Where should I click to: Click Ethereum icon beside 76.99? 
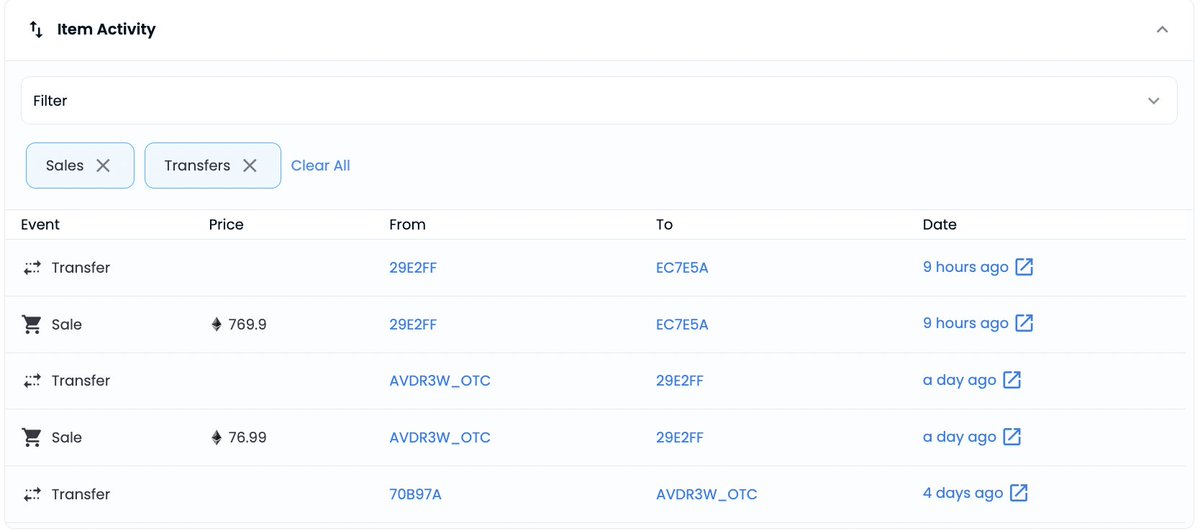tap(216, 437)
